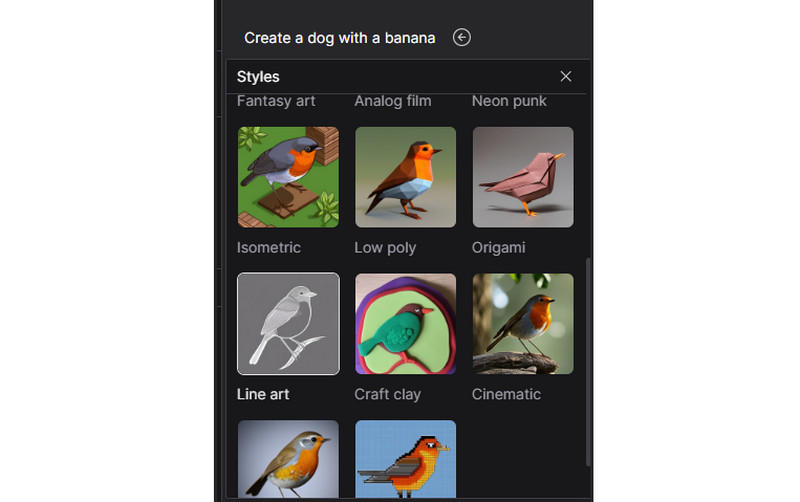The height and width of the screenshot is (502, 800).
Task: Select the Neon punk style label
Action: 509,101
